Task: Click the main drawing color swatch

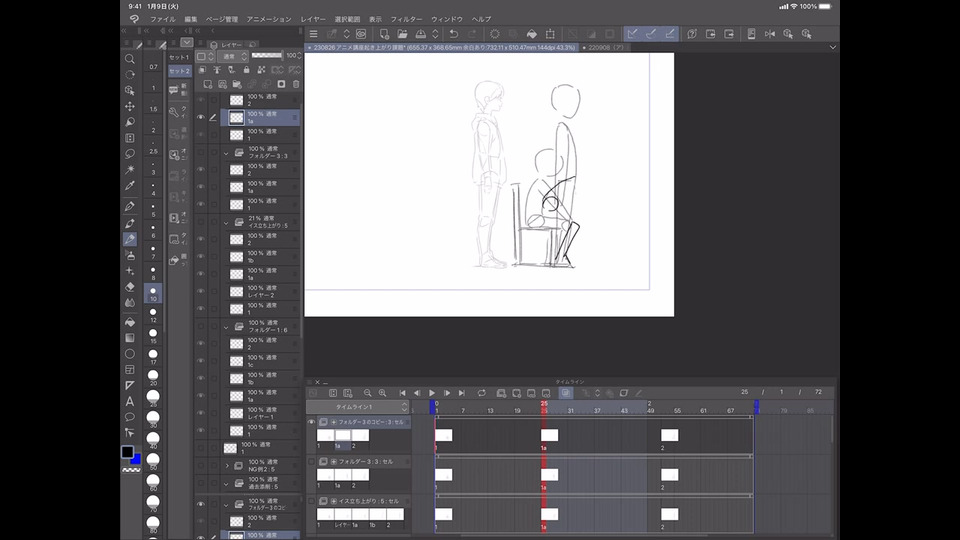Action: point(127,452)
